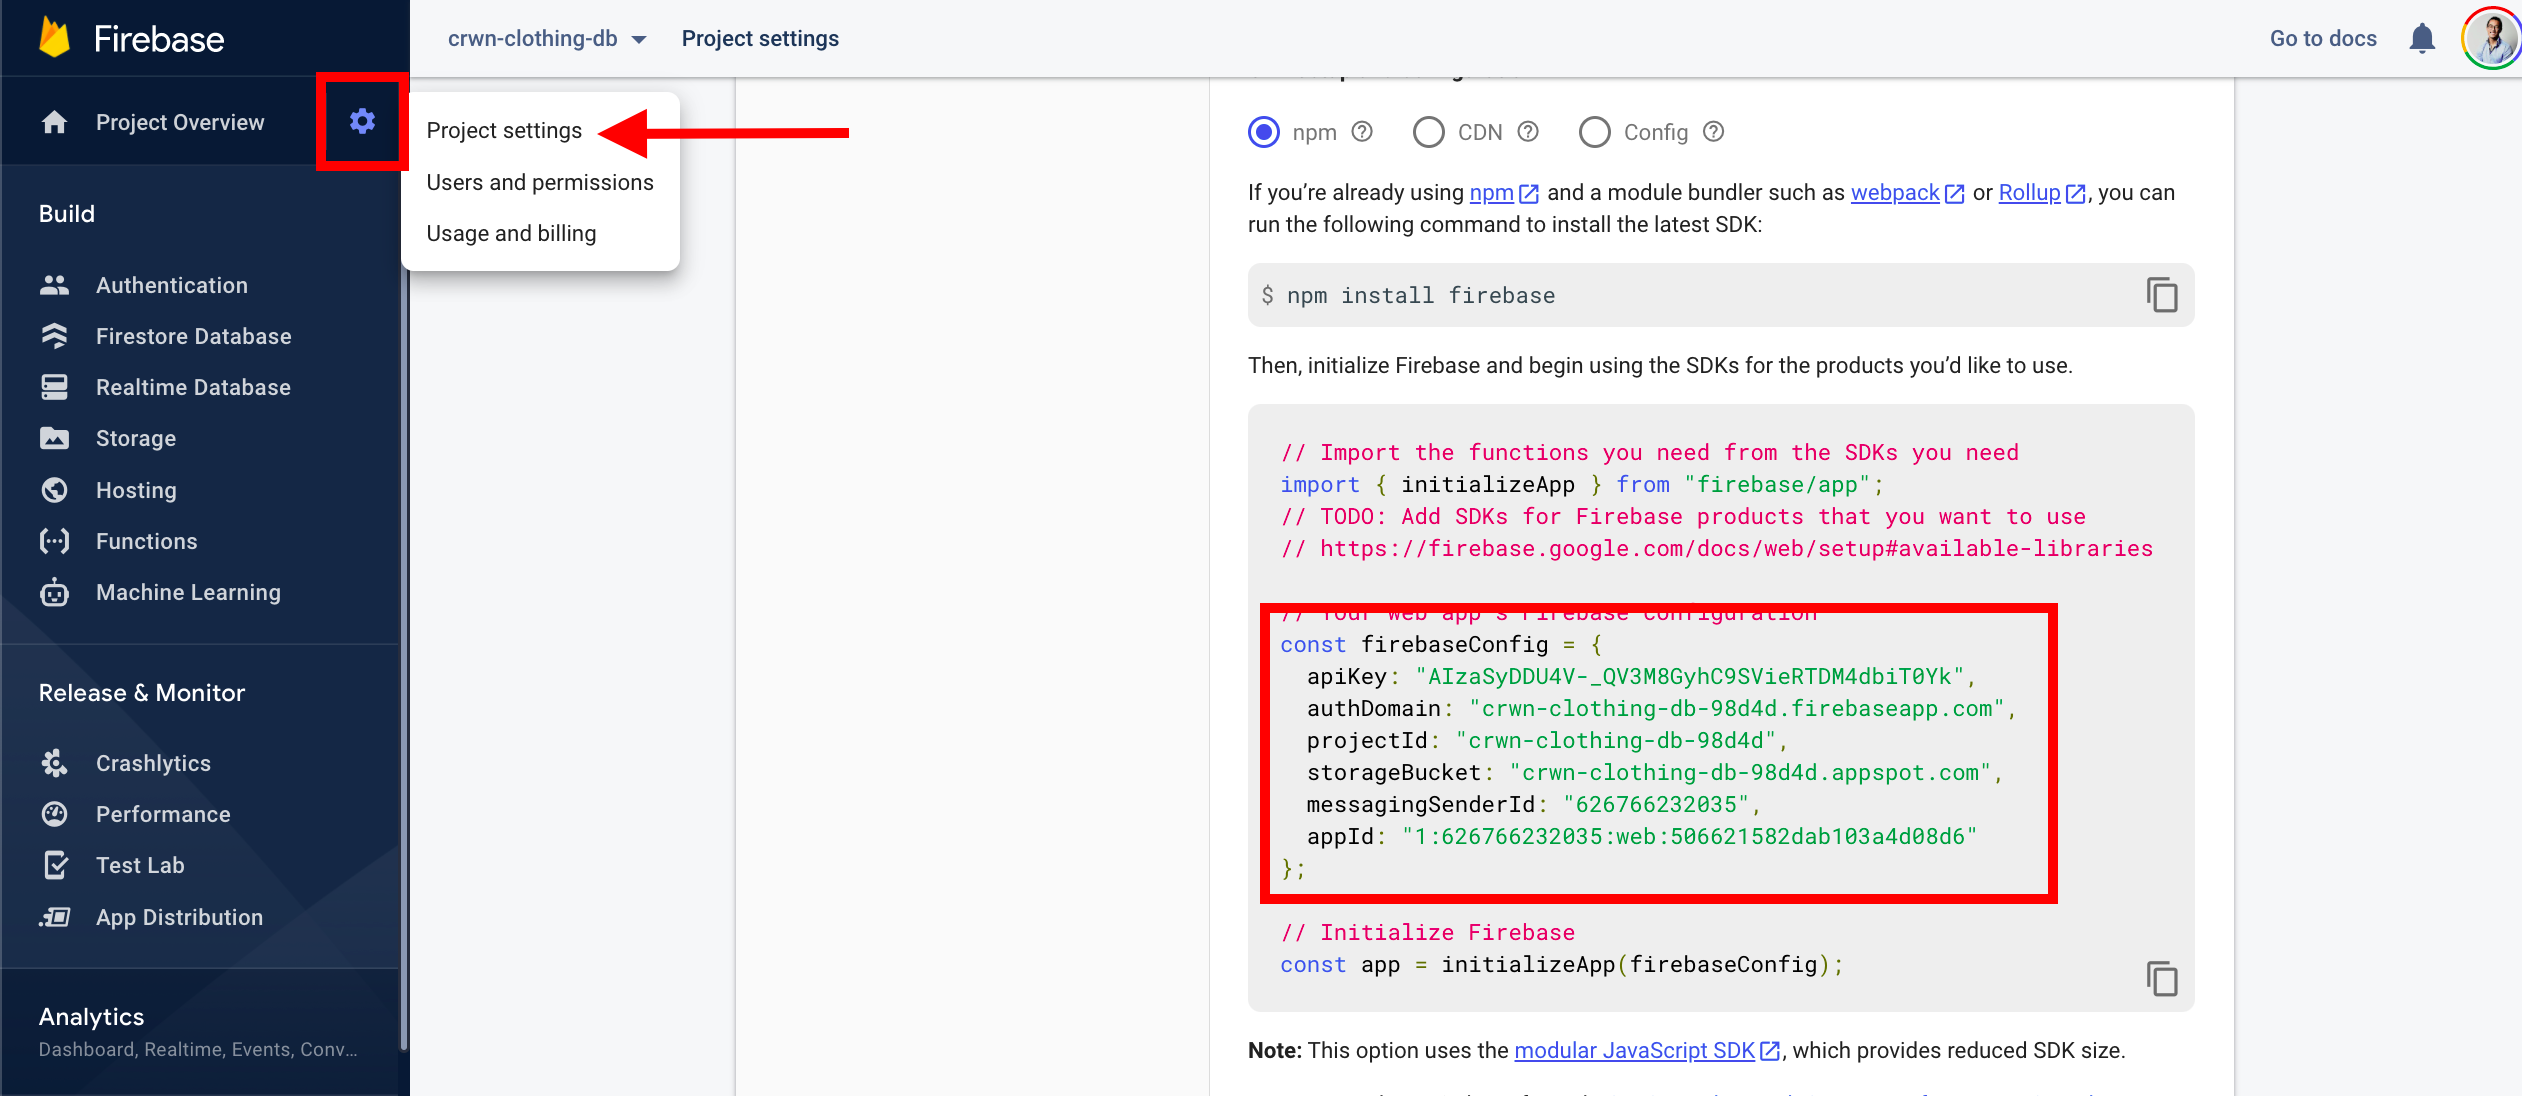2522x1096 pixels.
Task: Click the Hosting globe icon
Action: pyautogui.click(x=54, y=490)
